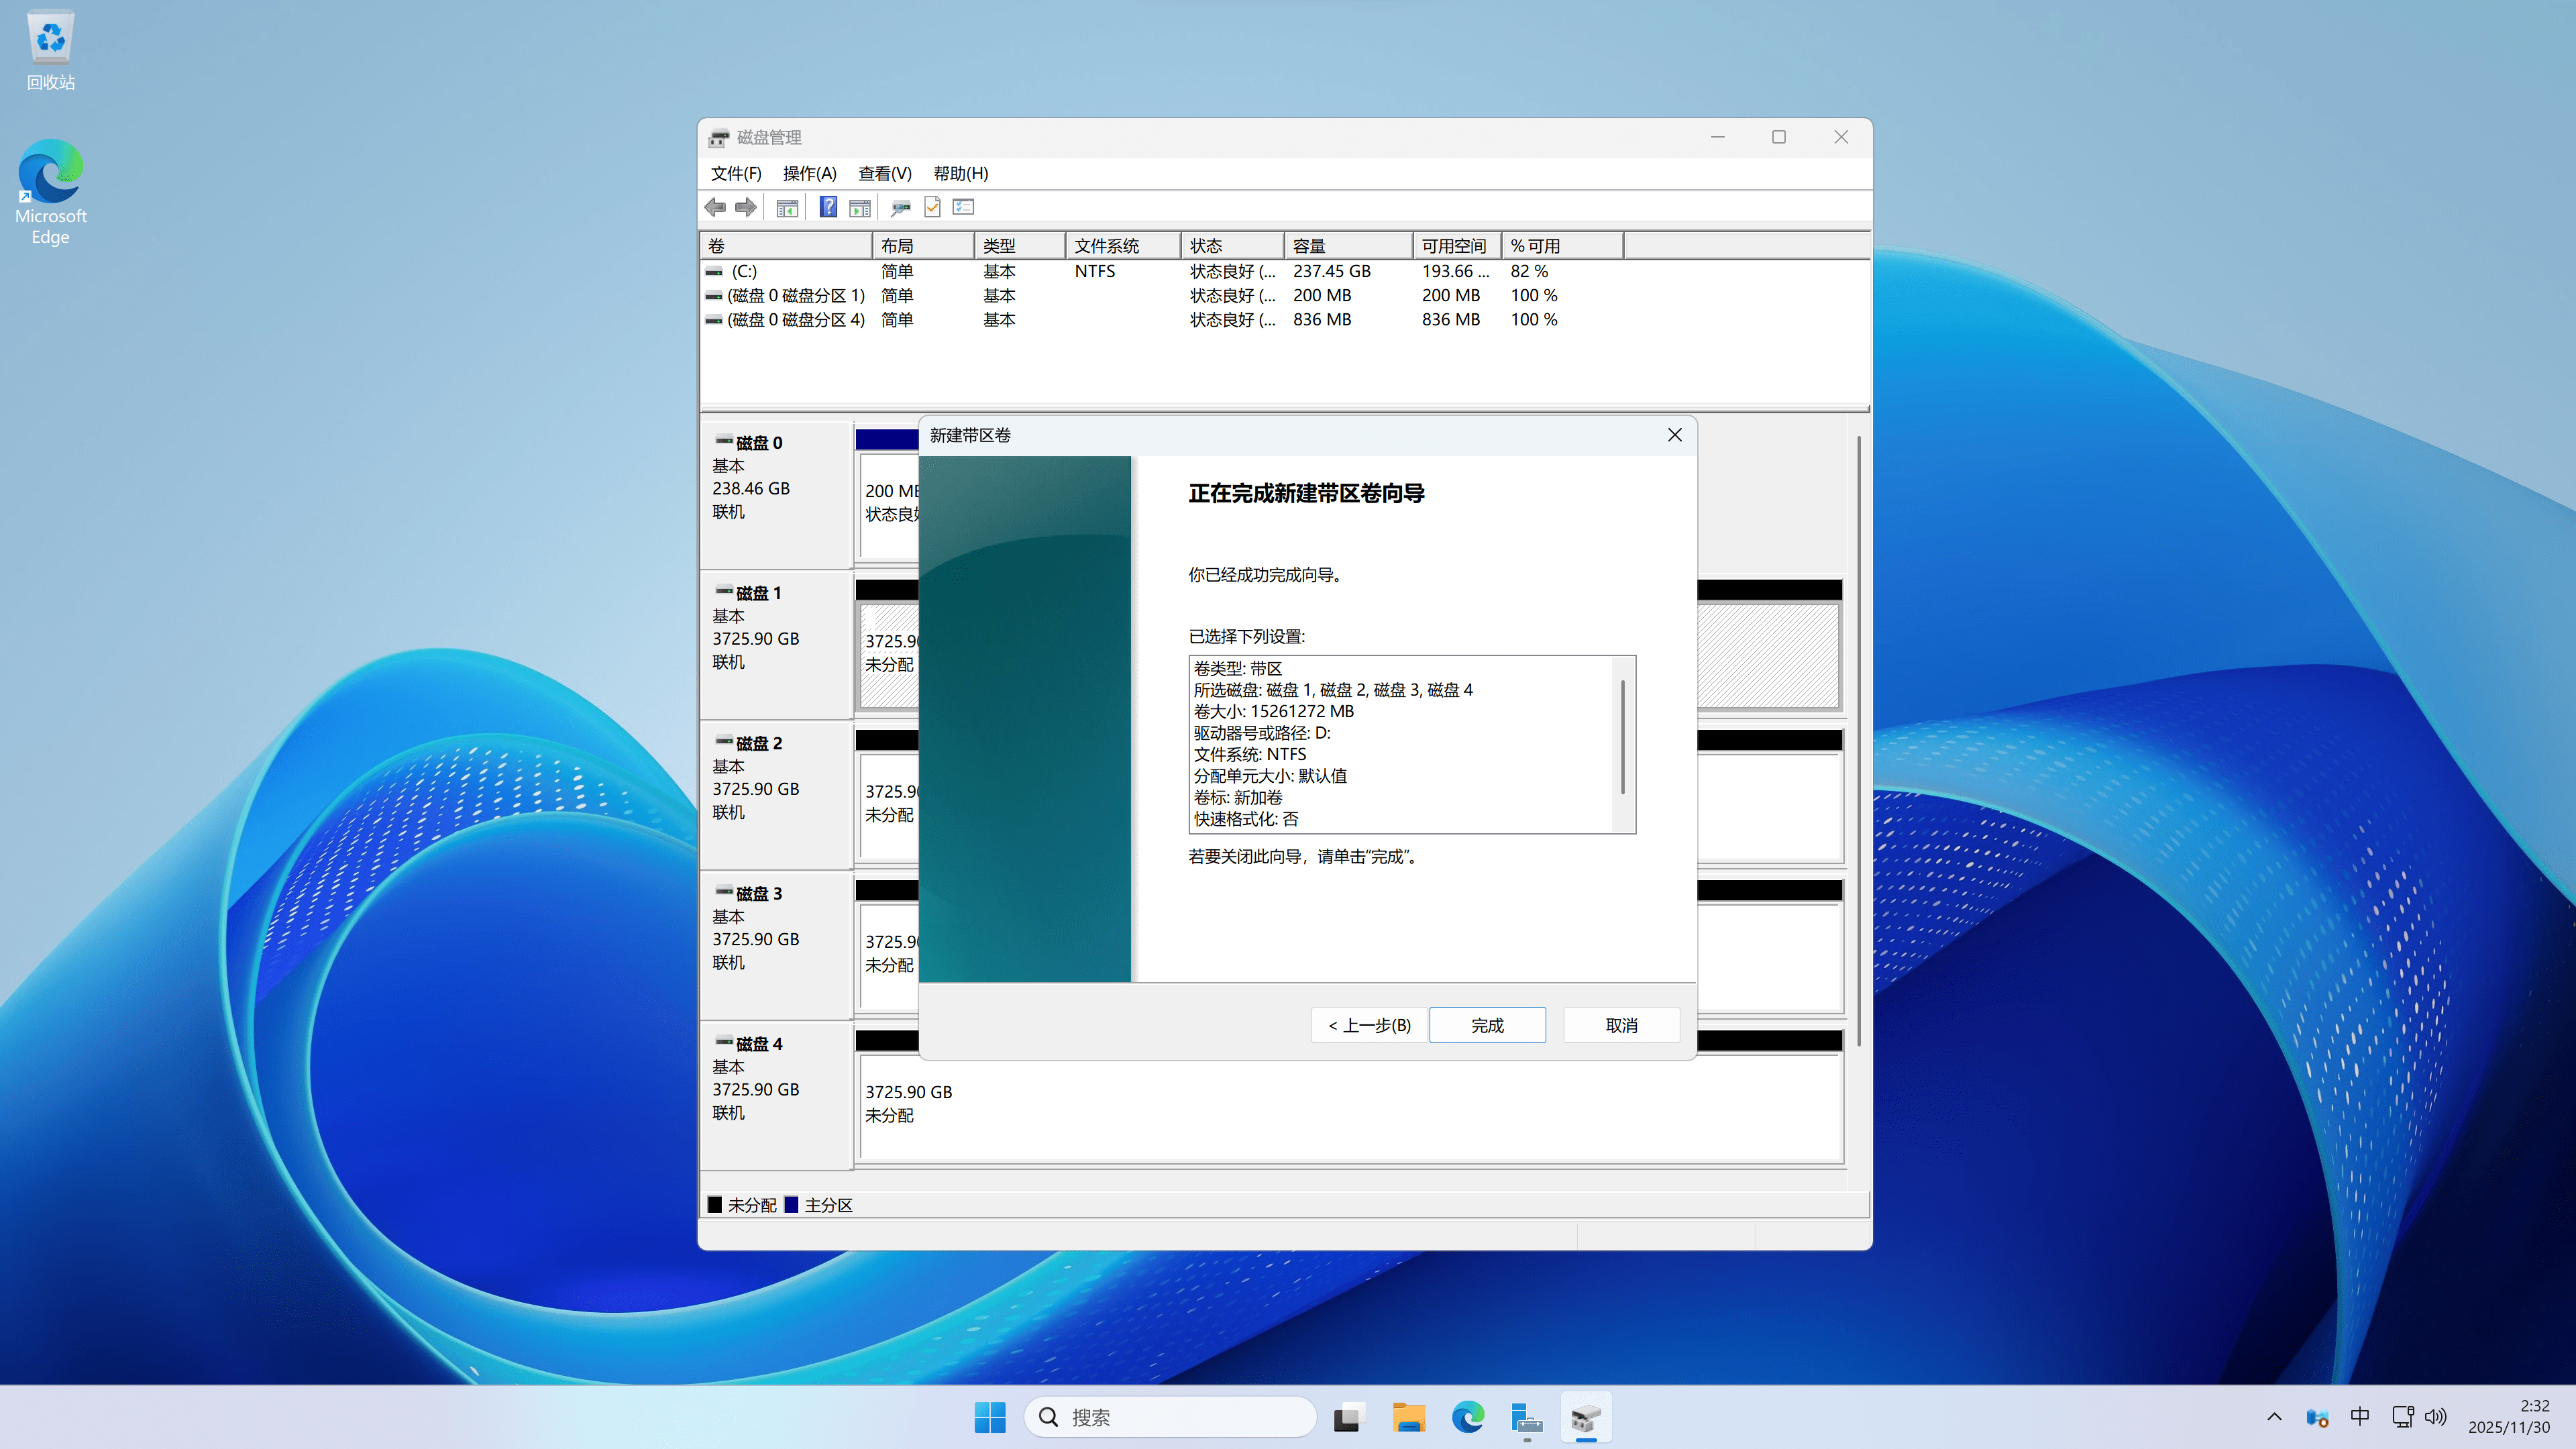Cancel the wizard with the 取消 button
Image resolution: width=2576 pixels, height=1449 pixels.
click(1620, 1025)
